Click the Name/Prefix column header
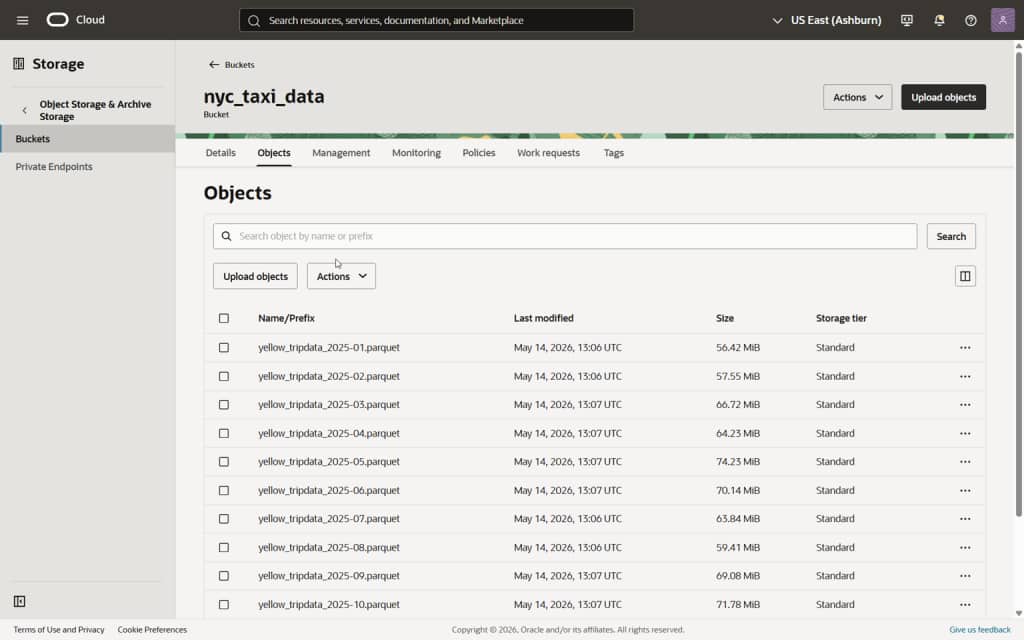This screenshot has height=640, width=1024. click(286, 318)
